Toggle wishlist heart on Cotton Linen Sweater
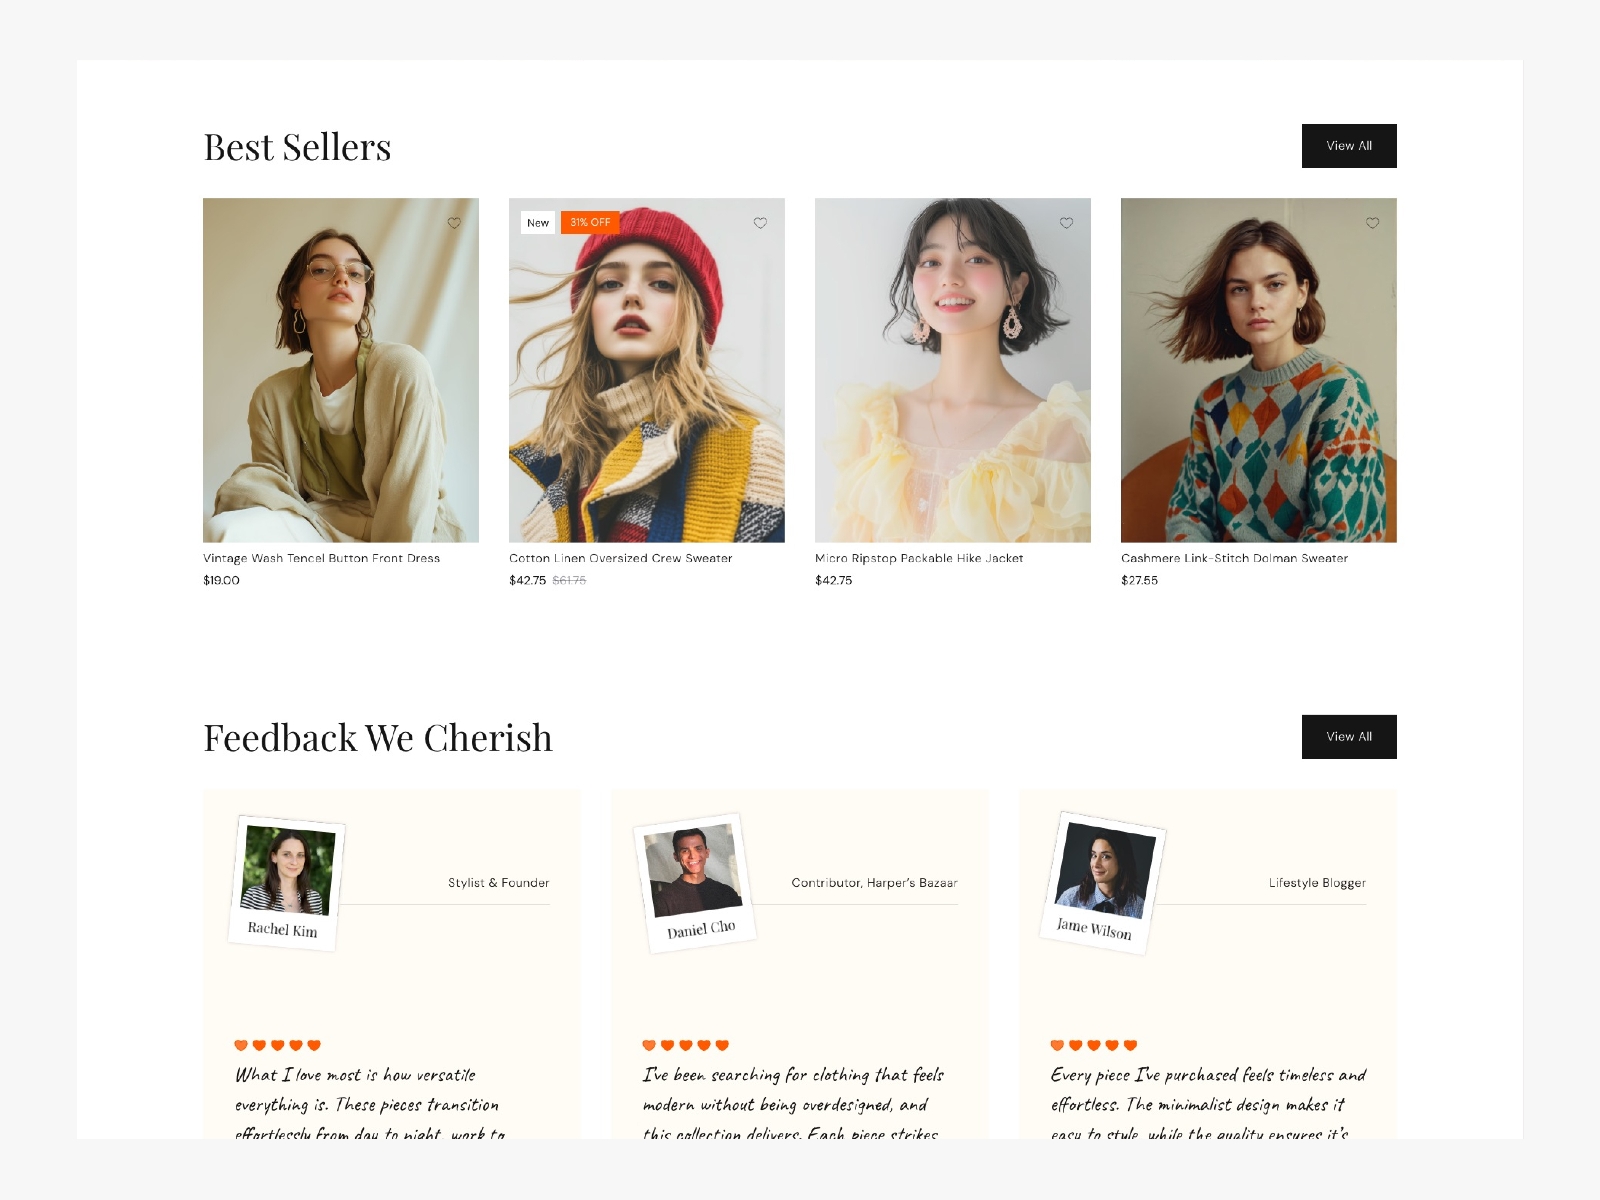 [760, 223]
